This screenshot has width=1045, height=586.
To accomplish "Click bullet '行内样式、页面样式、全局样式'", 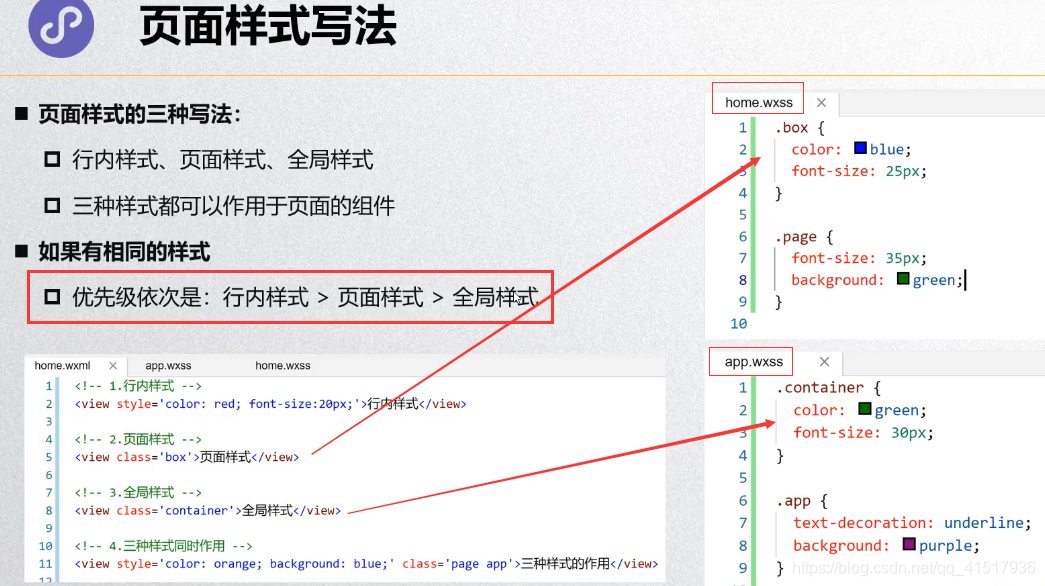I will (223, 160).
